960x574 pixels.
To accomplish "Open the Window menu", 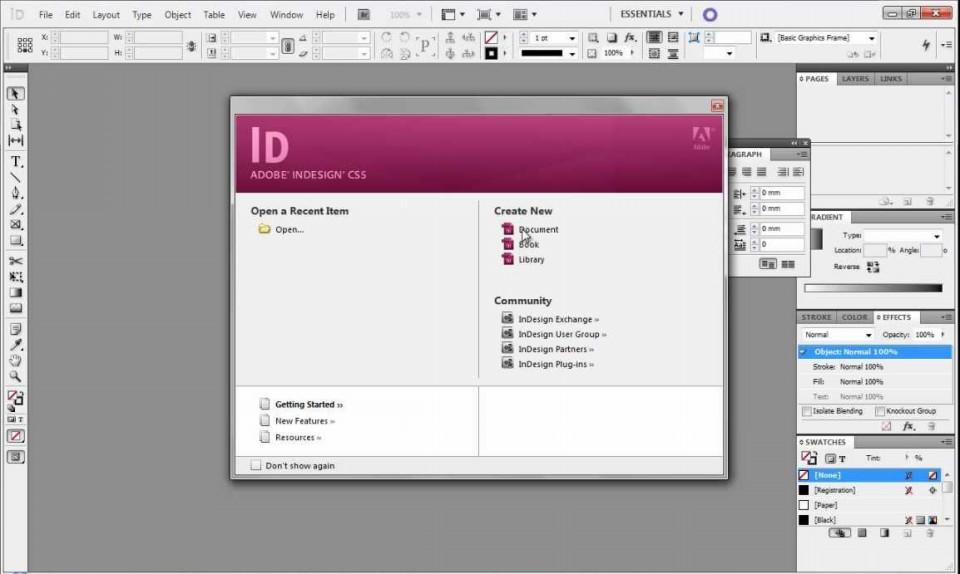I will (x=287, y=14).
